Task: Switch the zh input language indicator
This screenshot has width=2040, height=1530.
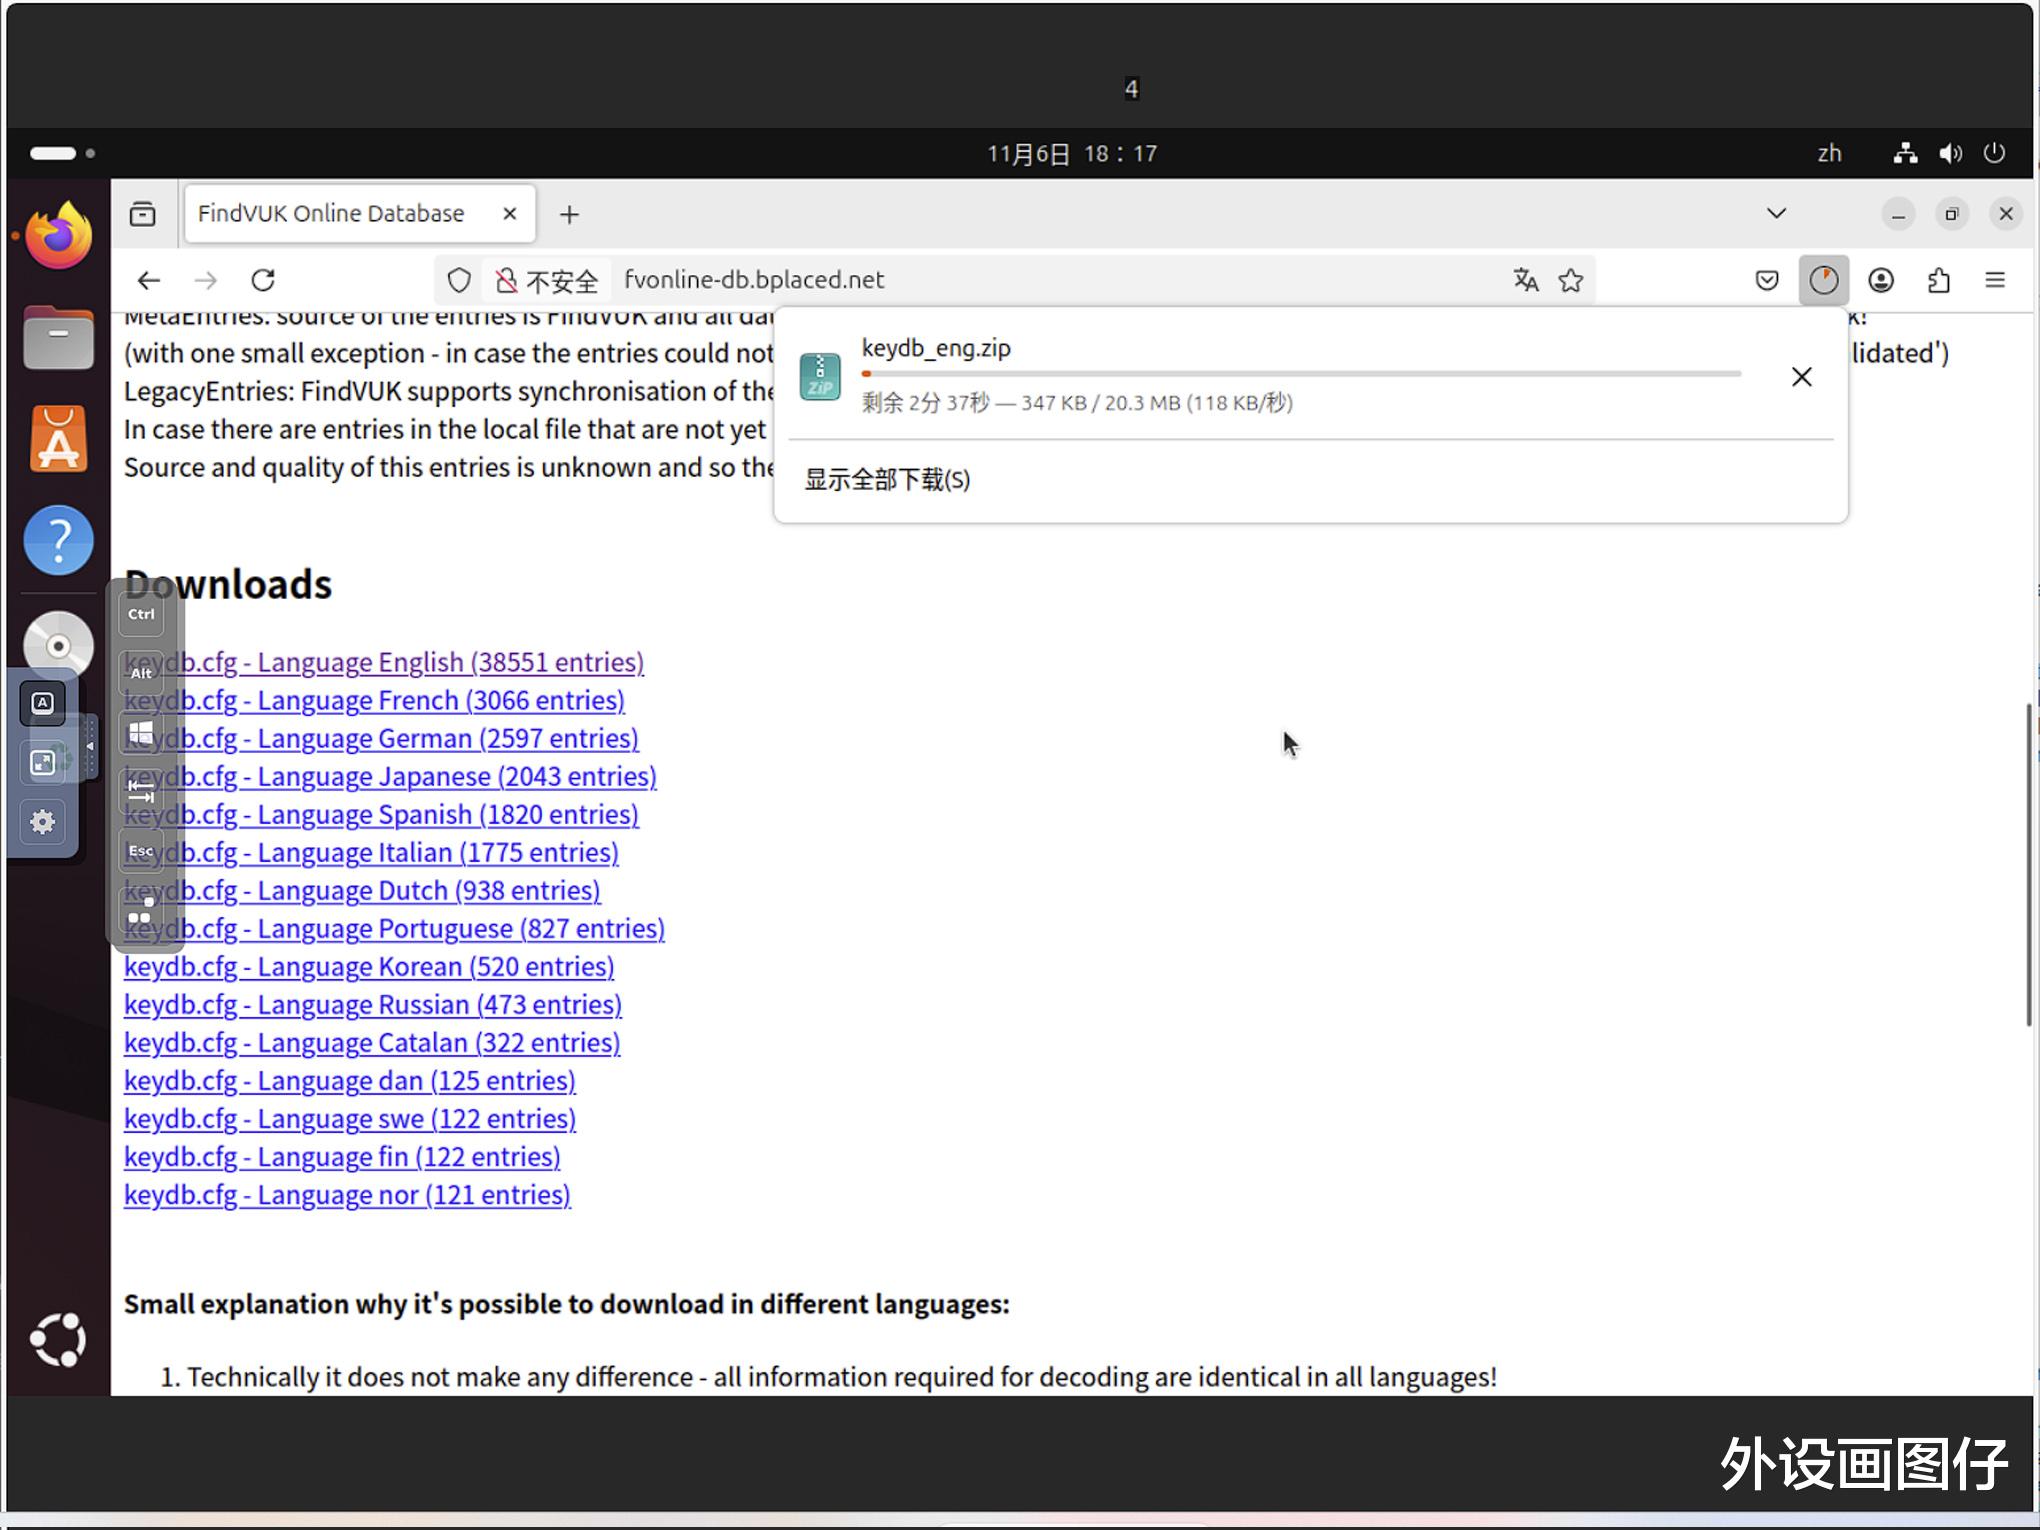Action: (1829, 153)
